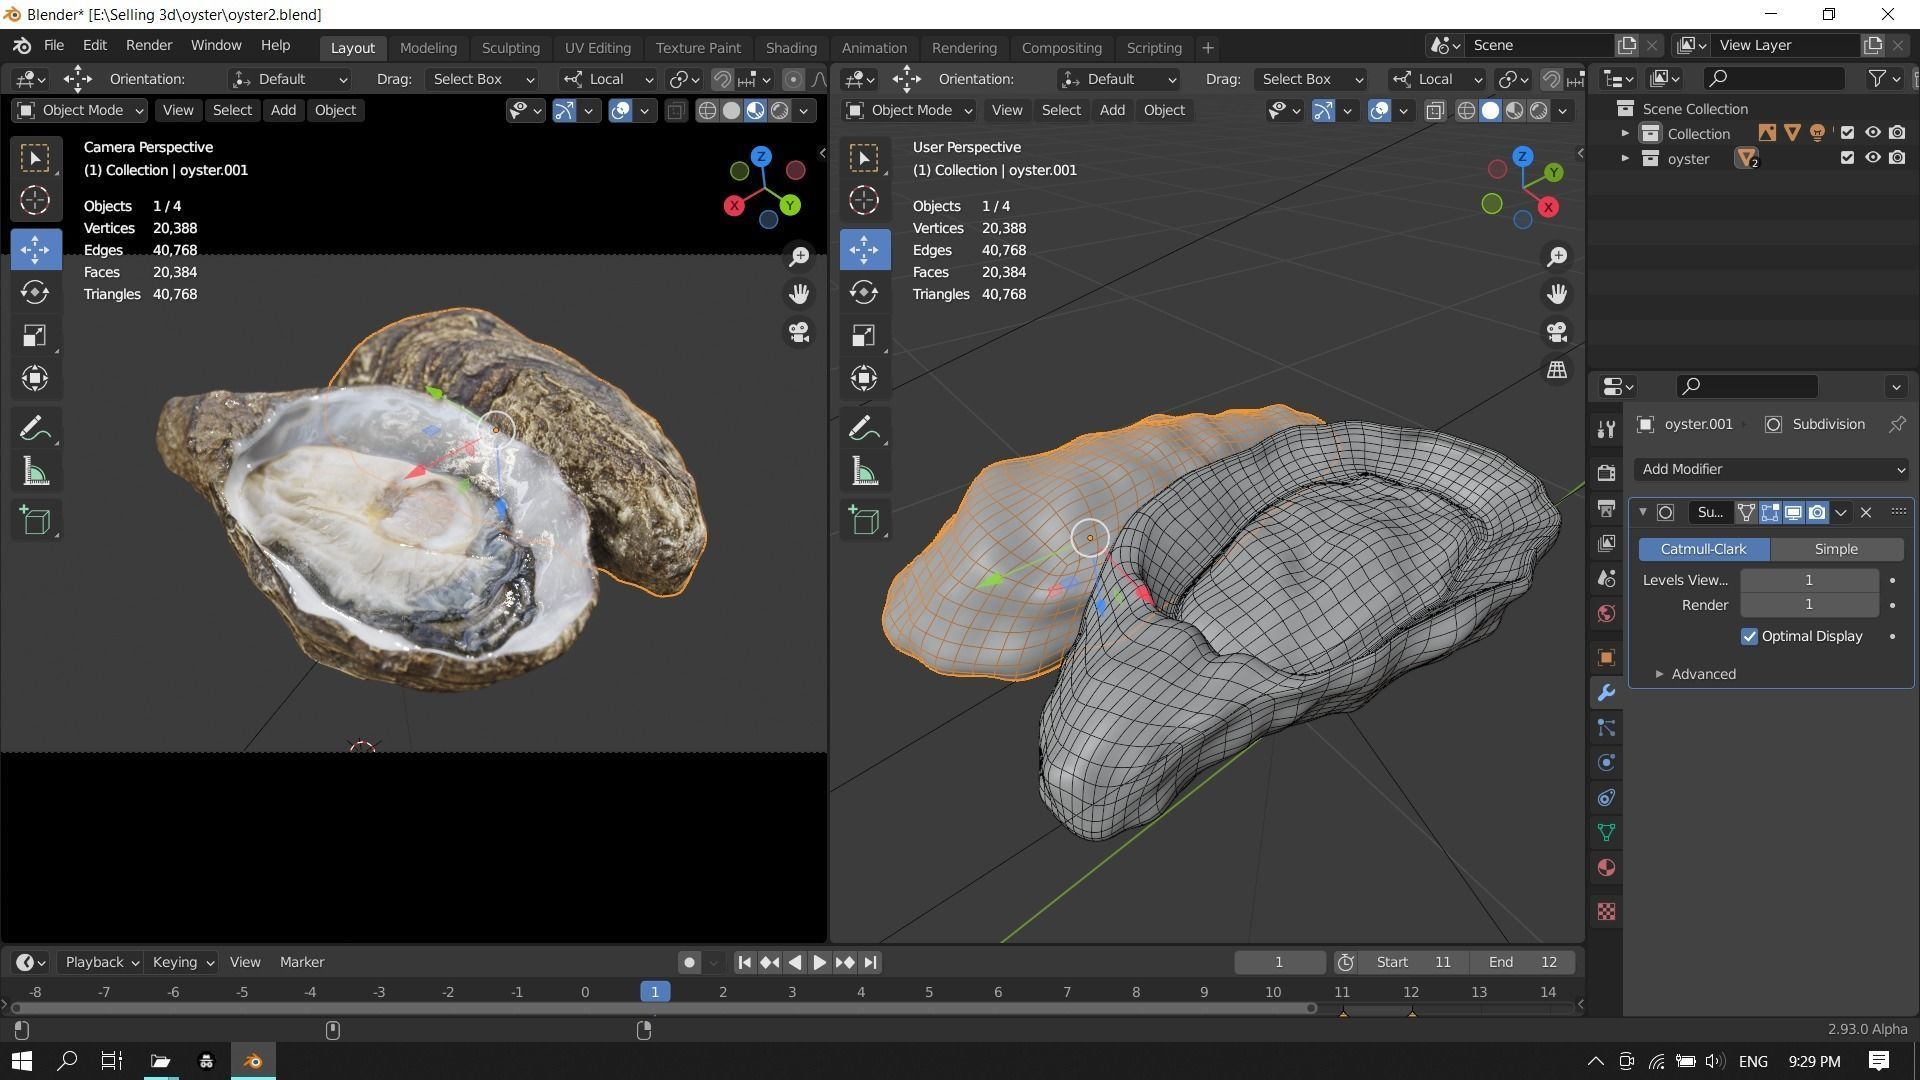
Task: Toggle Optimal Display checkbox
Action: (1749, 636)
